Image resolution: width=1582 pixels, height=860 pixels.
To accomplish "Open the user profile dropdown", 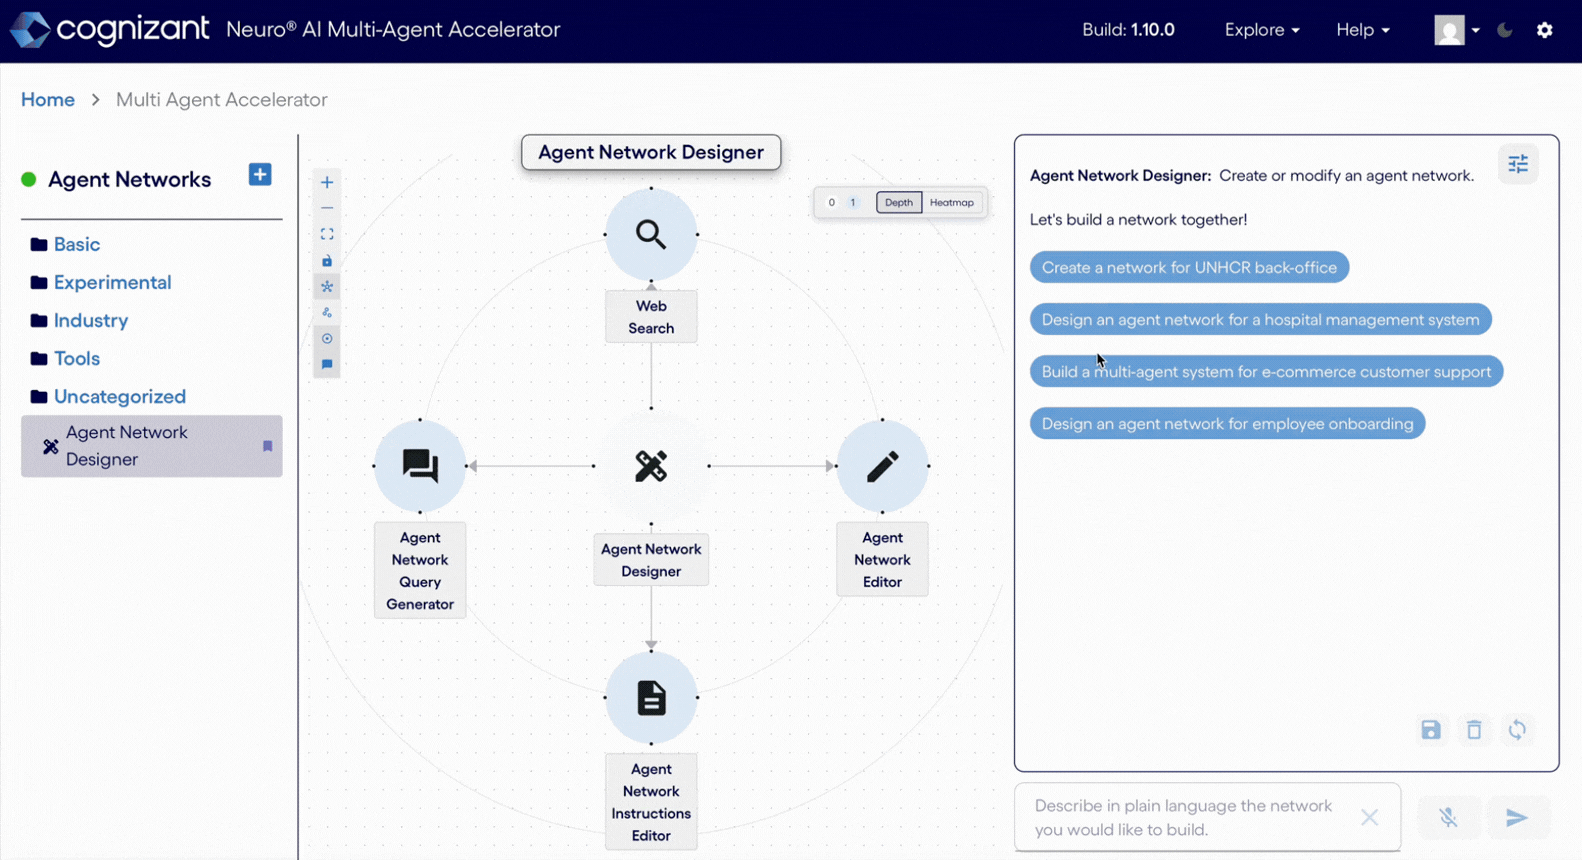I will click(x=1457, y=30).
